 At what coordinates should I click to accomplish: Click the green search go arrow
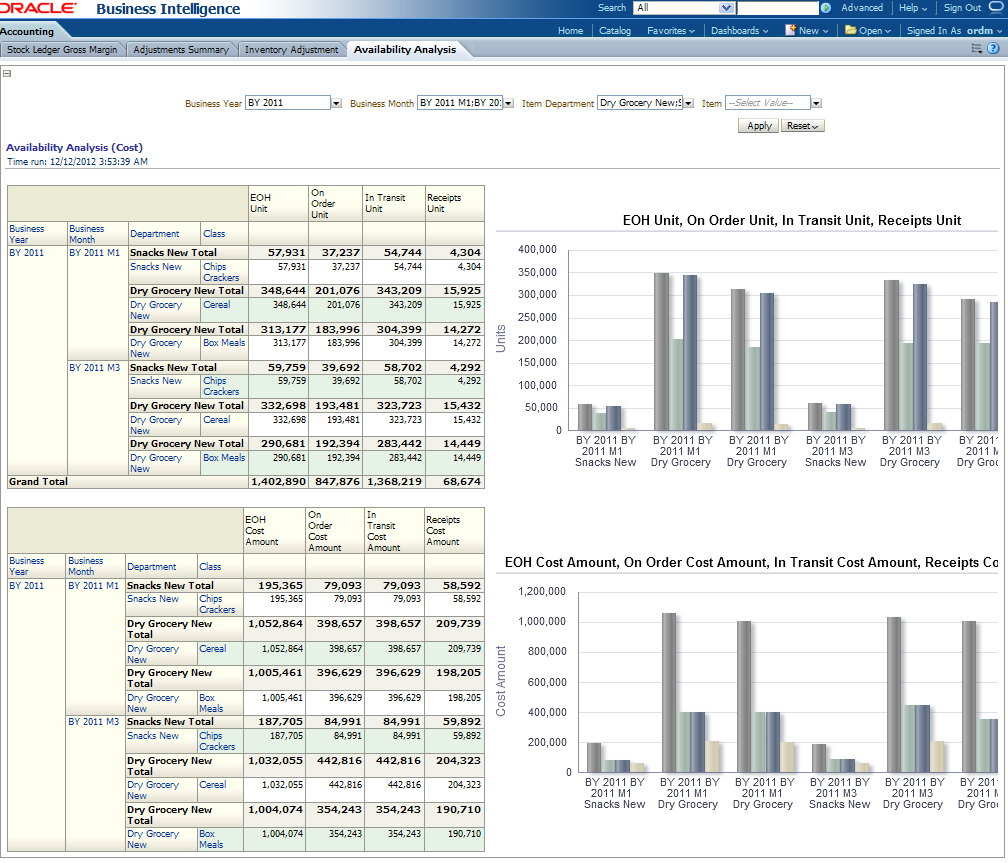[x=825, y=8]
